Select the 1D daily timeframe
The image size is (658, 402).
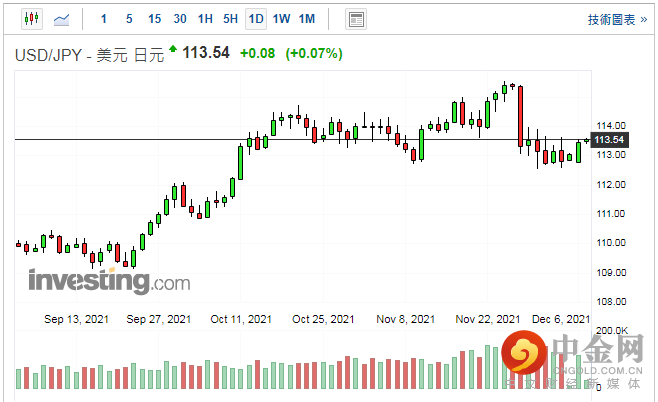coord(256,19)
